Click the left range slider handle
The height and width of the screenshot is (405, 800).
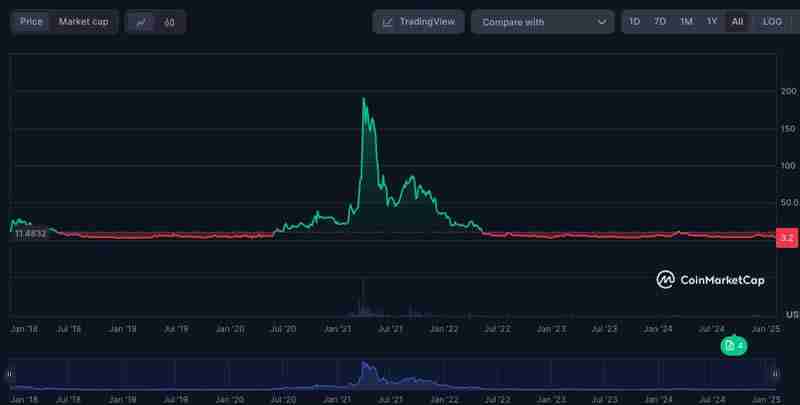[x=9, y=374]
